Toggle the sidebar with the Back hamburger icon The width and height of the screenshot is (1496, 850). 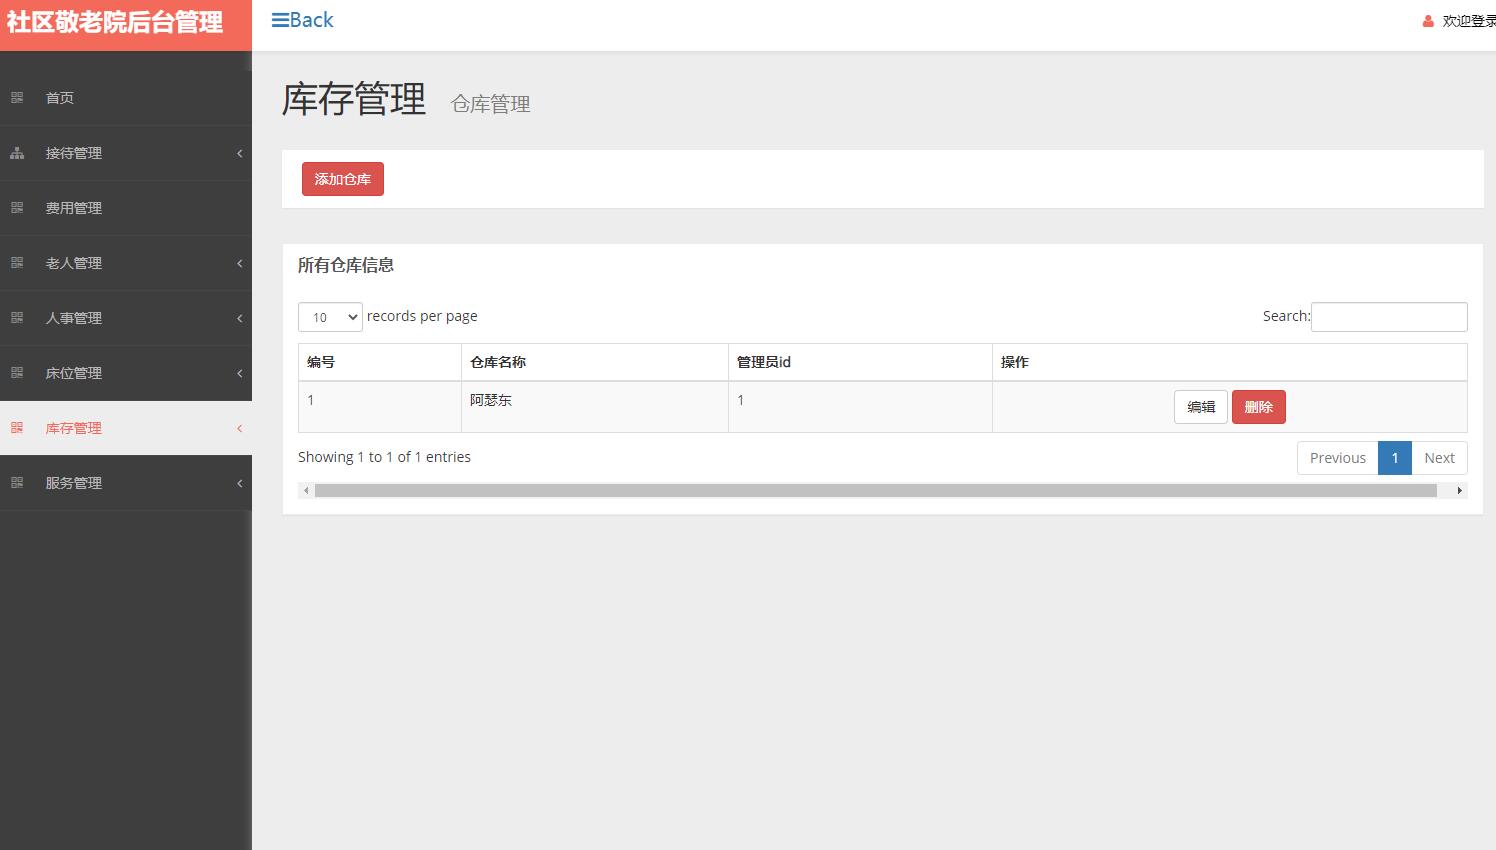(280, 19)
